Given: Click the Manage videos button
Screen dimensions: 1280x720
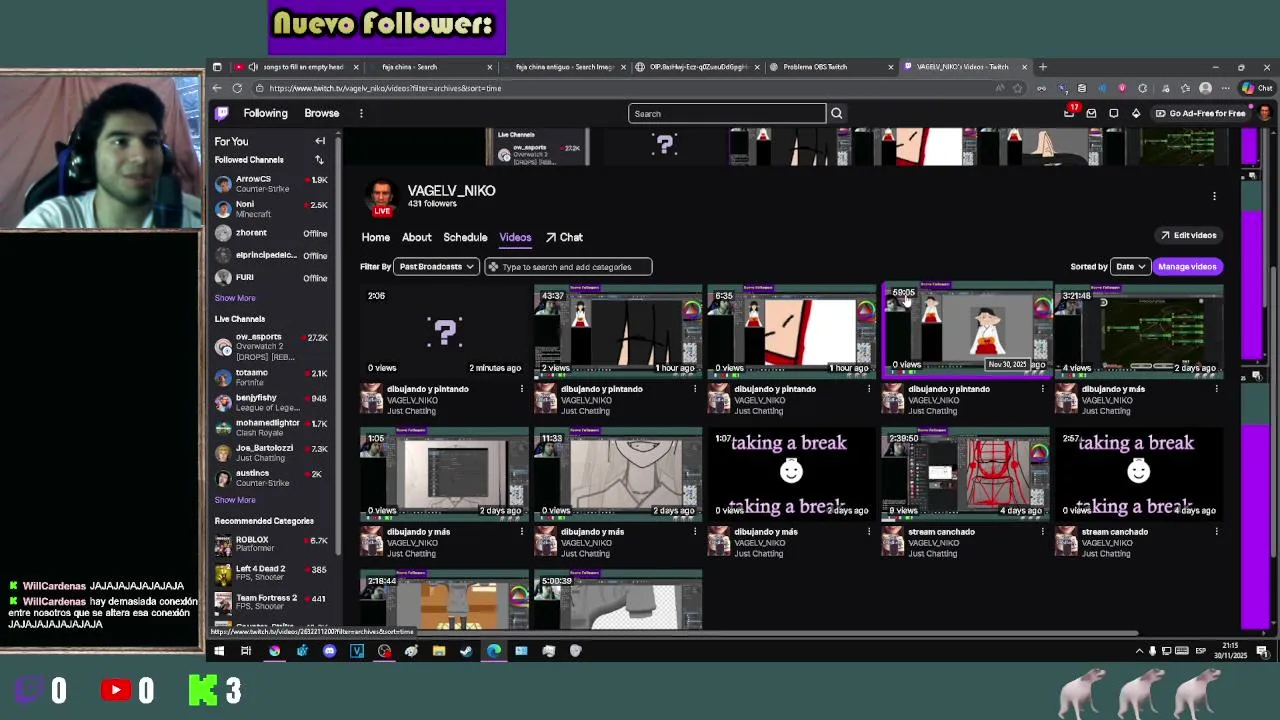Looking at the screenshot, I should [x=1187, y=267].
